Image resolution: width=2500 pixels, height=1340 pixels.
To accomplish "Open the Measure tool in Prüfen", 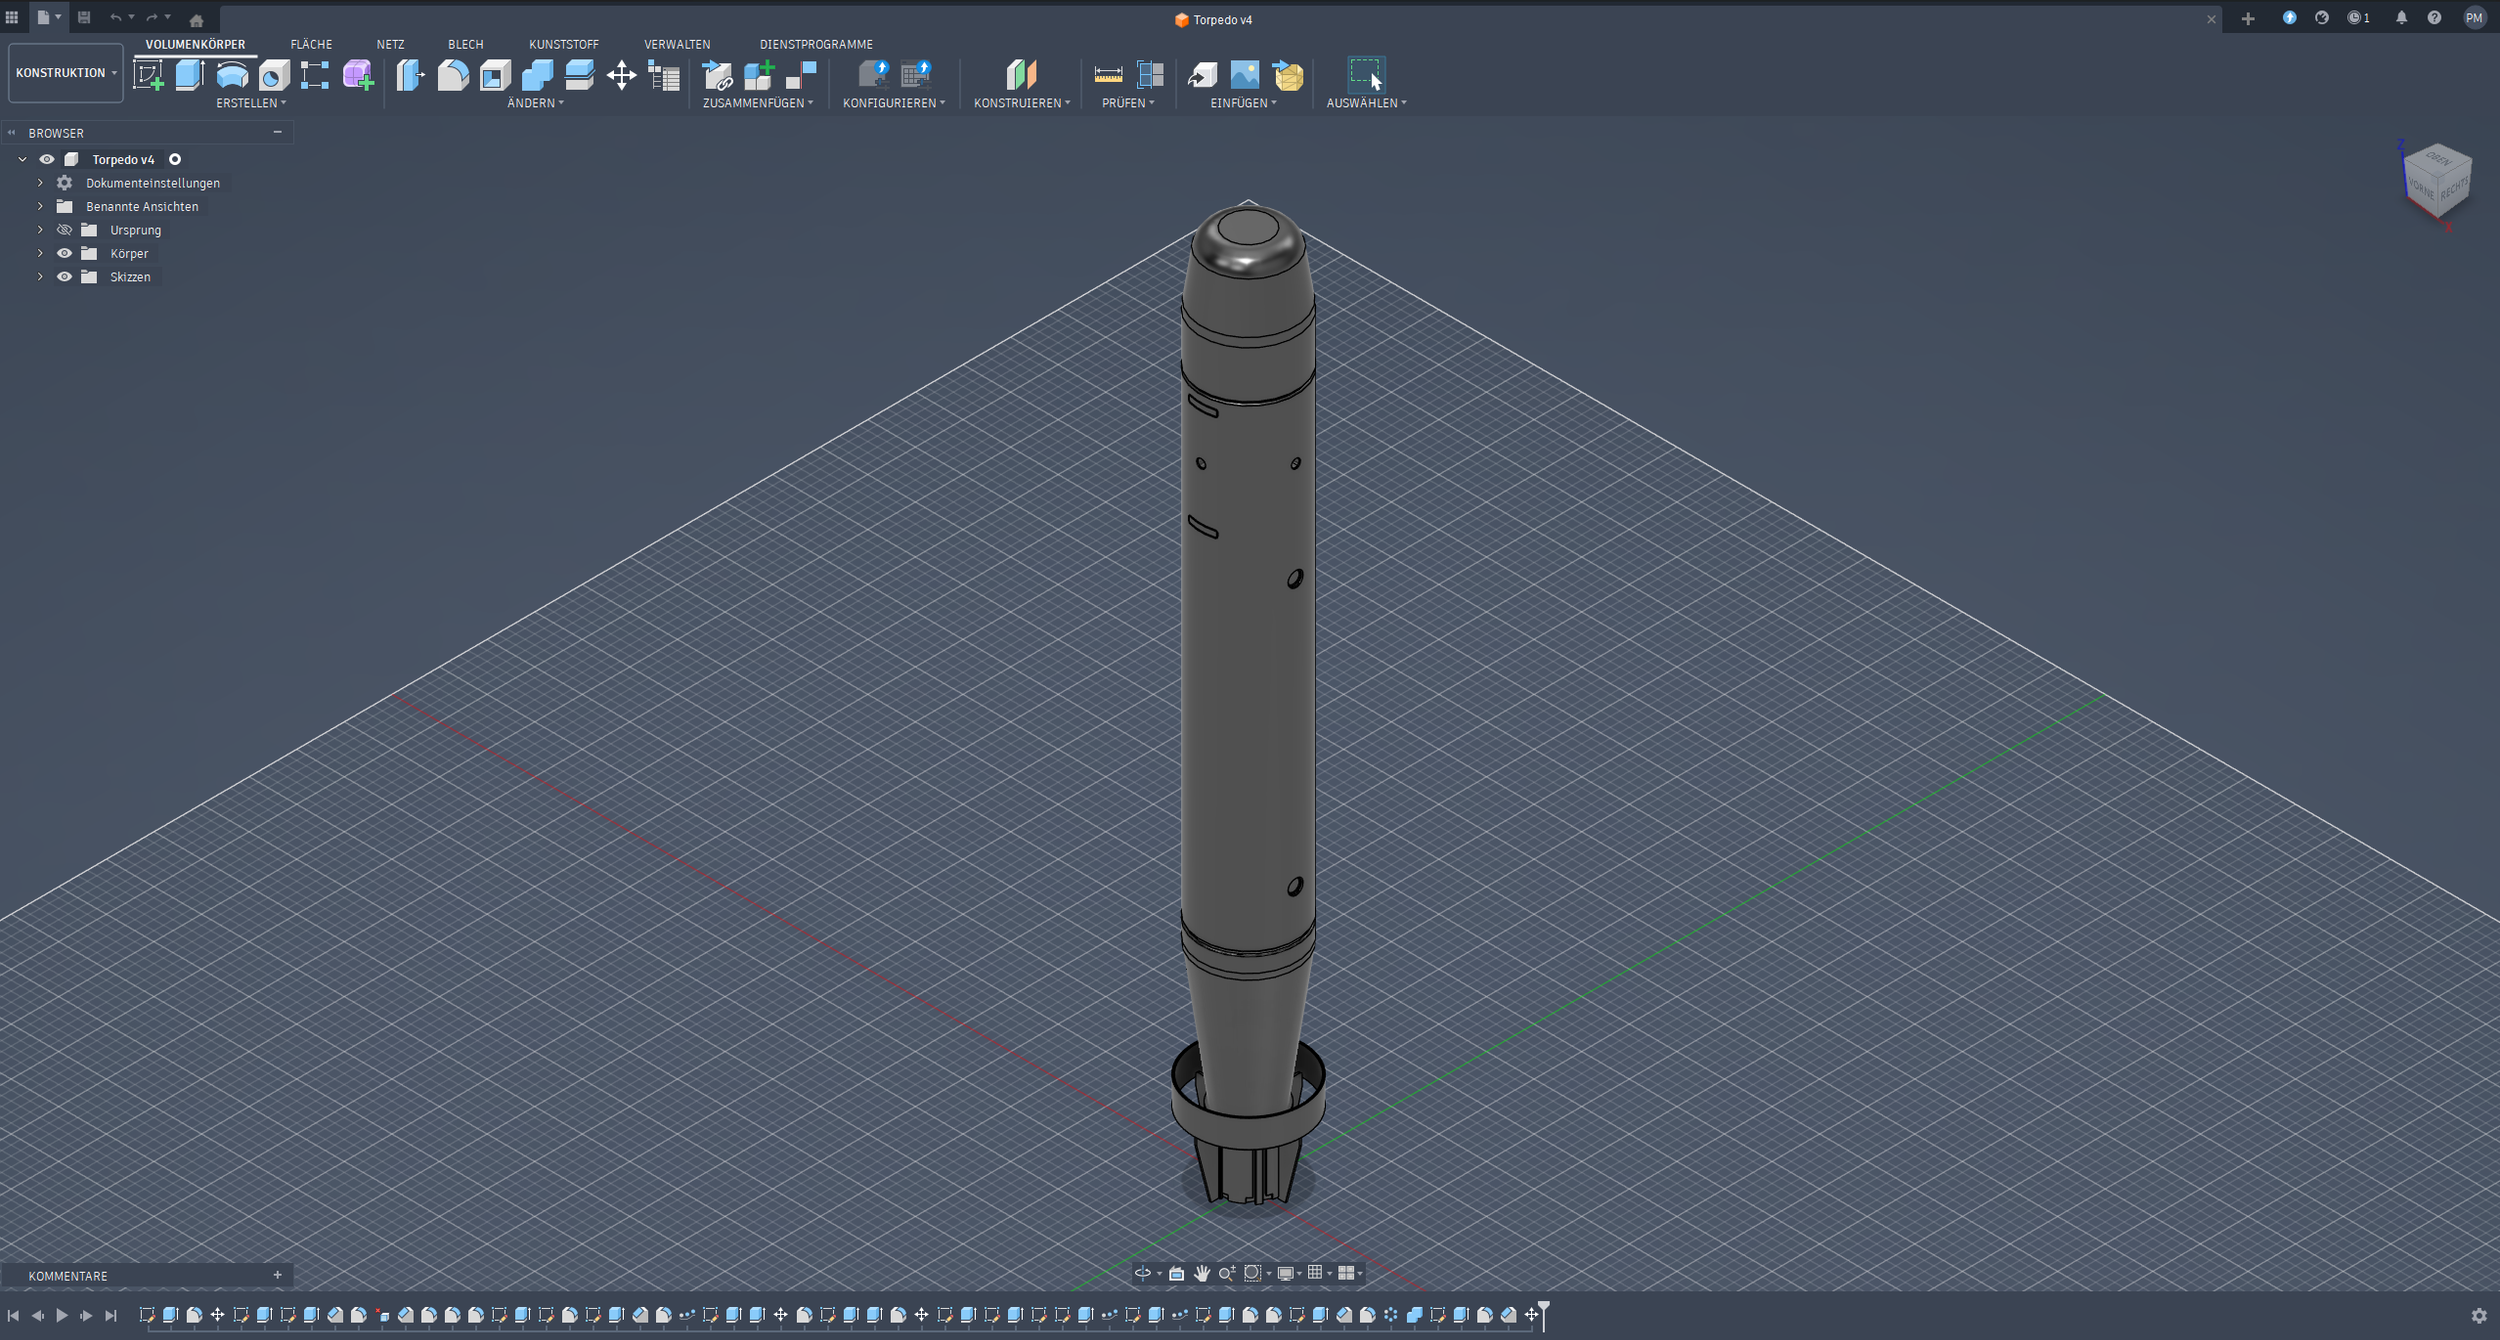I will [1108, 75].
